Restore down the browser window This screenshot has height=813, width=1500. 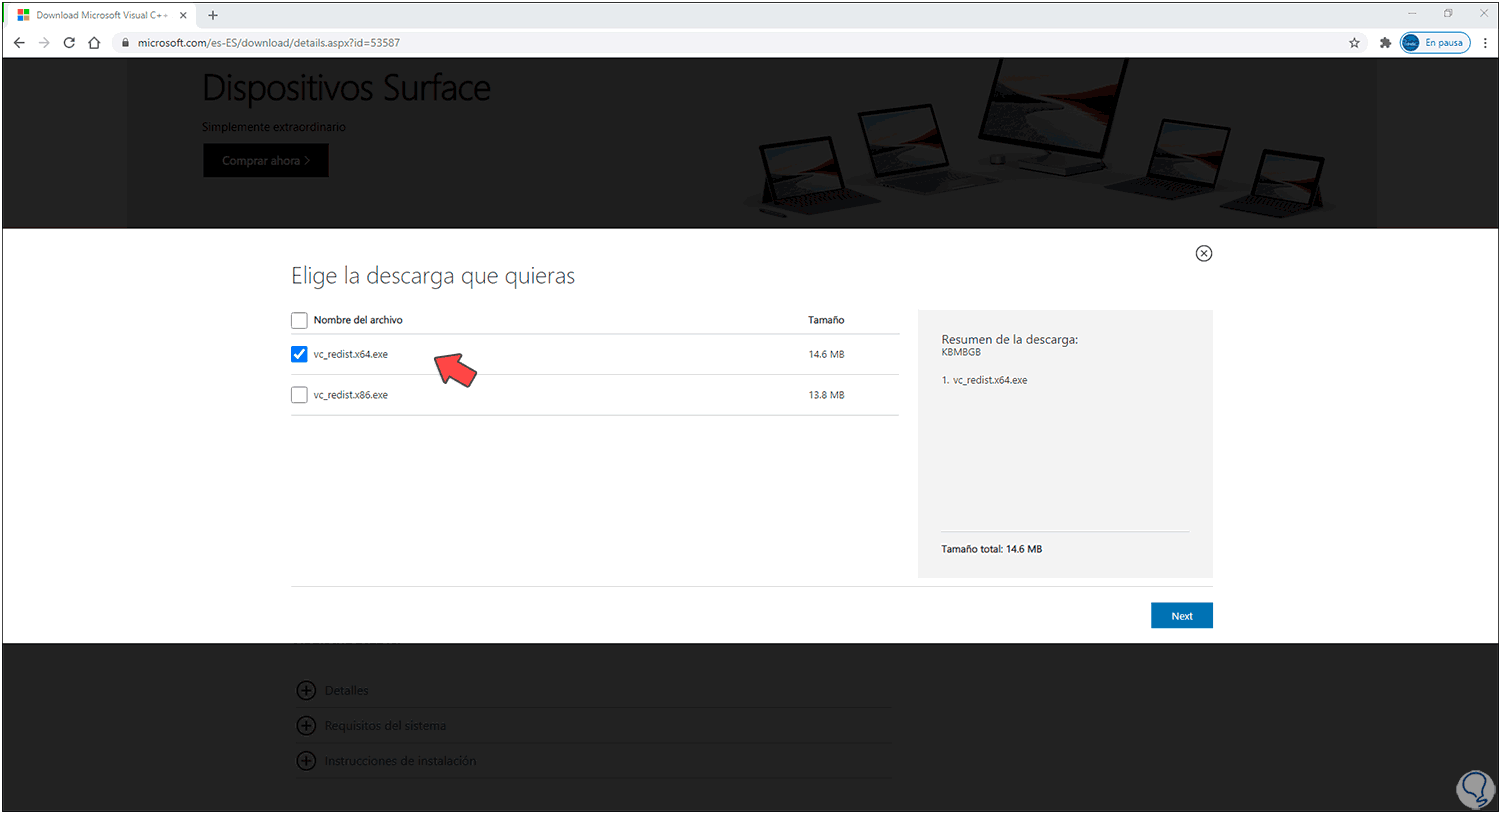tap(1448, 14)
